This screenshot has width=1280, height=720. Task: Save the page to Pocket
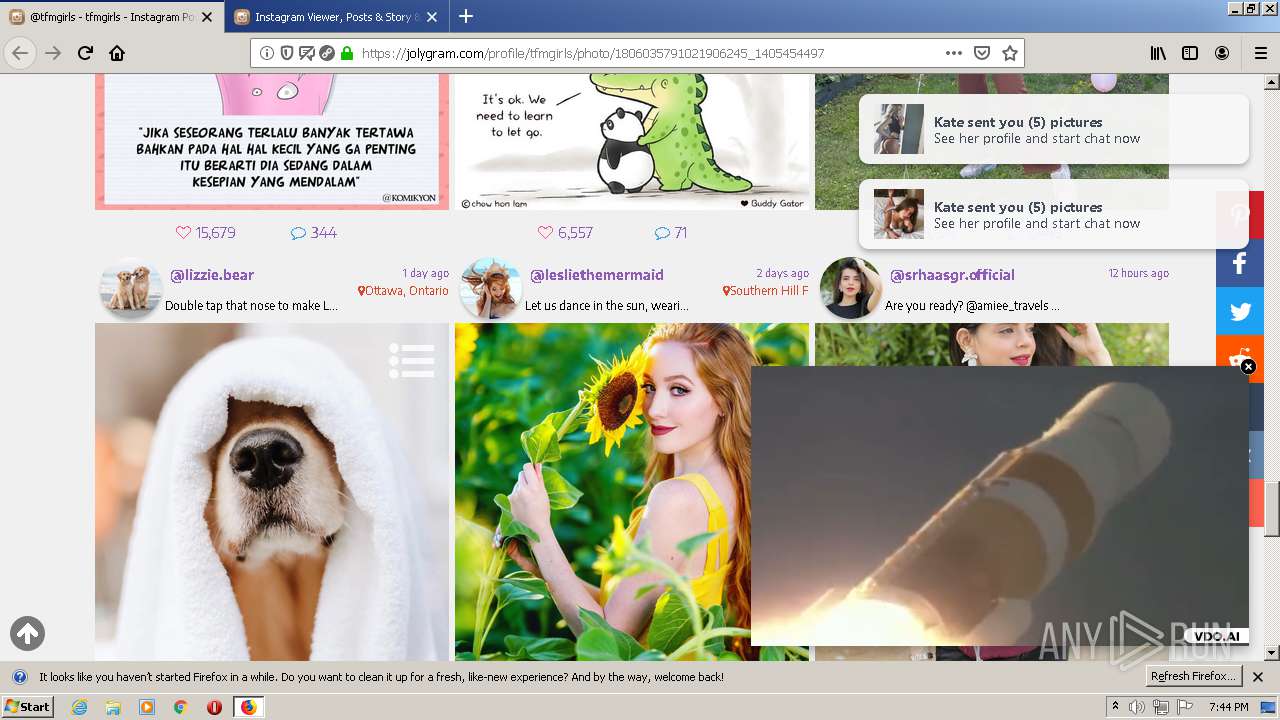[x=982, y=53]
